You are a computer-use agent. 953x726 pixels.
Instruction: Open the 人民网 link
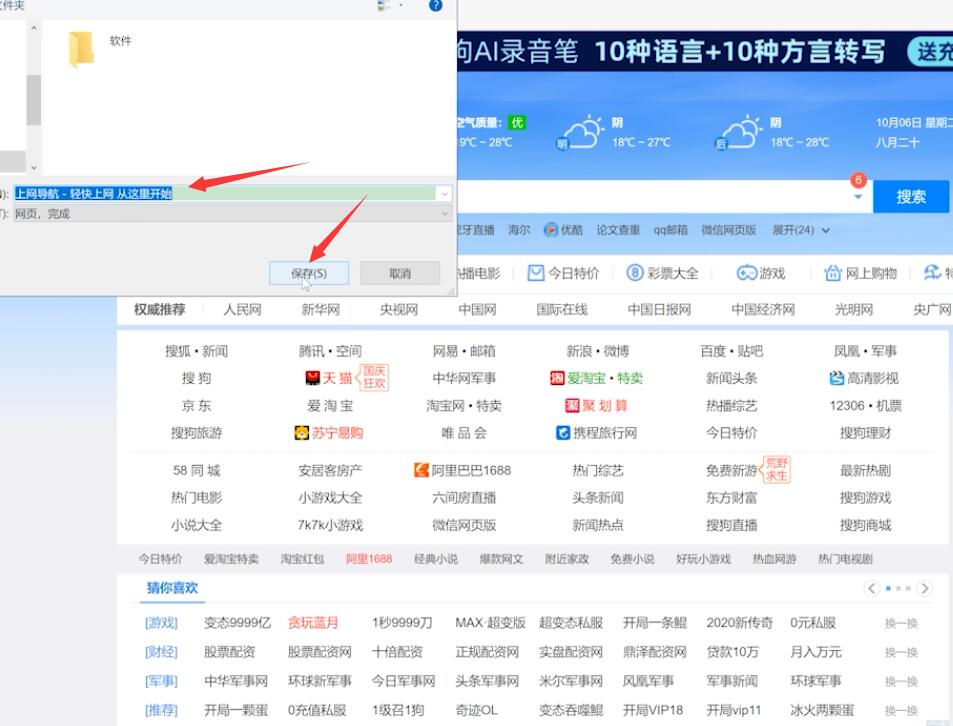point(242,310)
